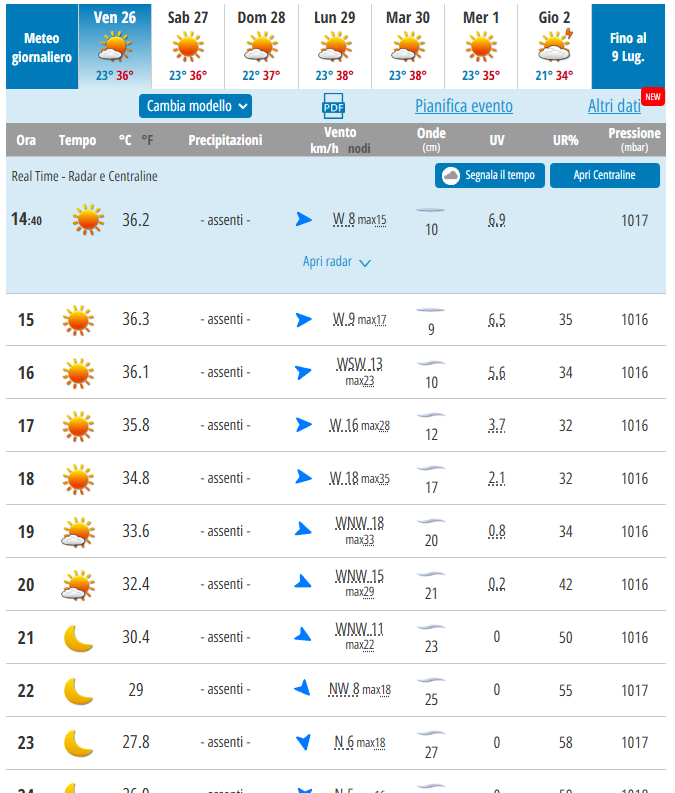Click wind value NW 8 max18

pyautogui.click(x=359, y=689)
